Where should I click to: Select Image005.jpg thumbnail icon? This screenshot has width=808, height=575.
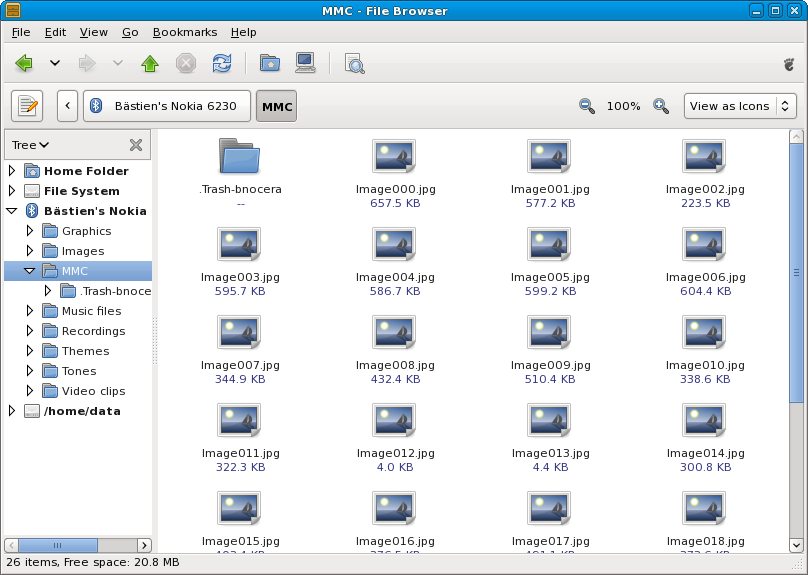pos(549,244)
